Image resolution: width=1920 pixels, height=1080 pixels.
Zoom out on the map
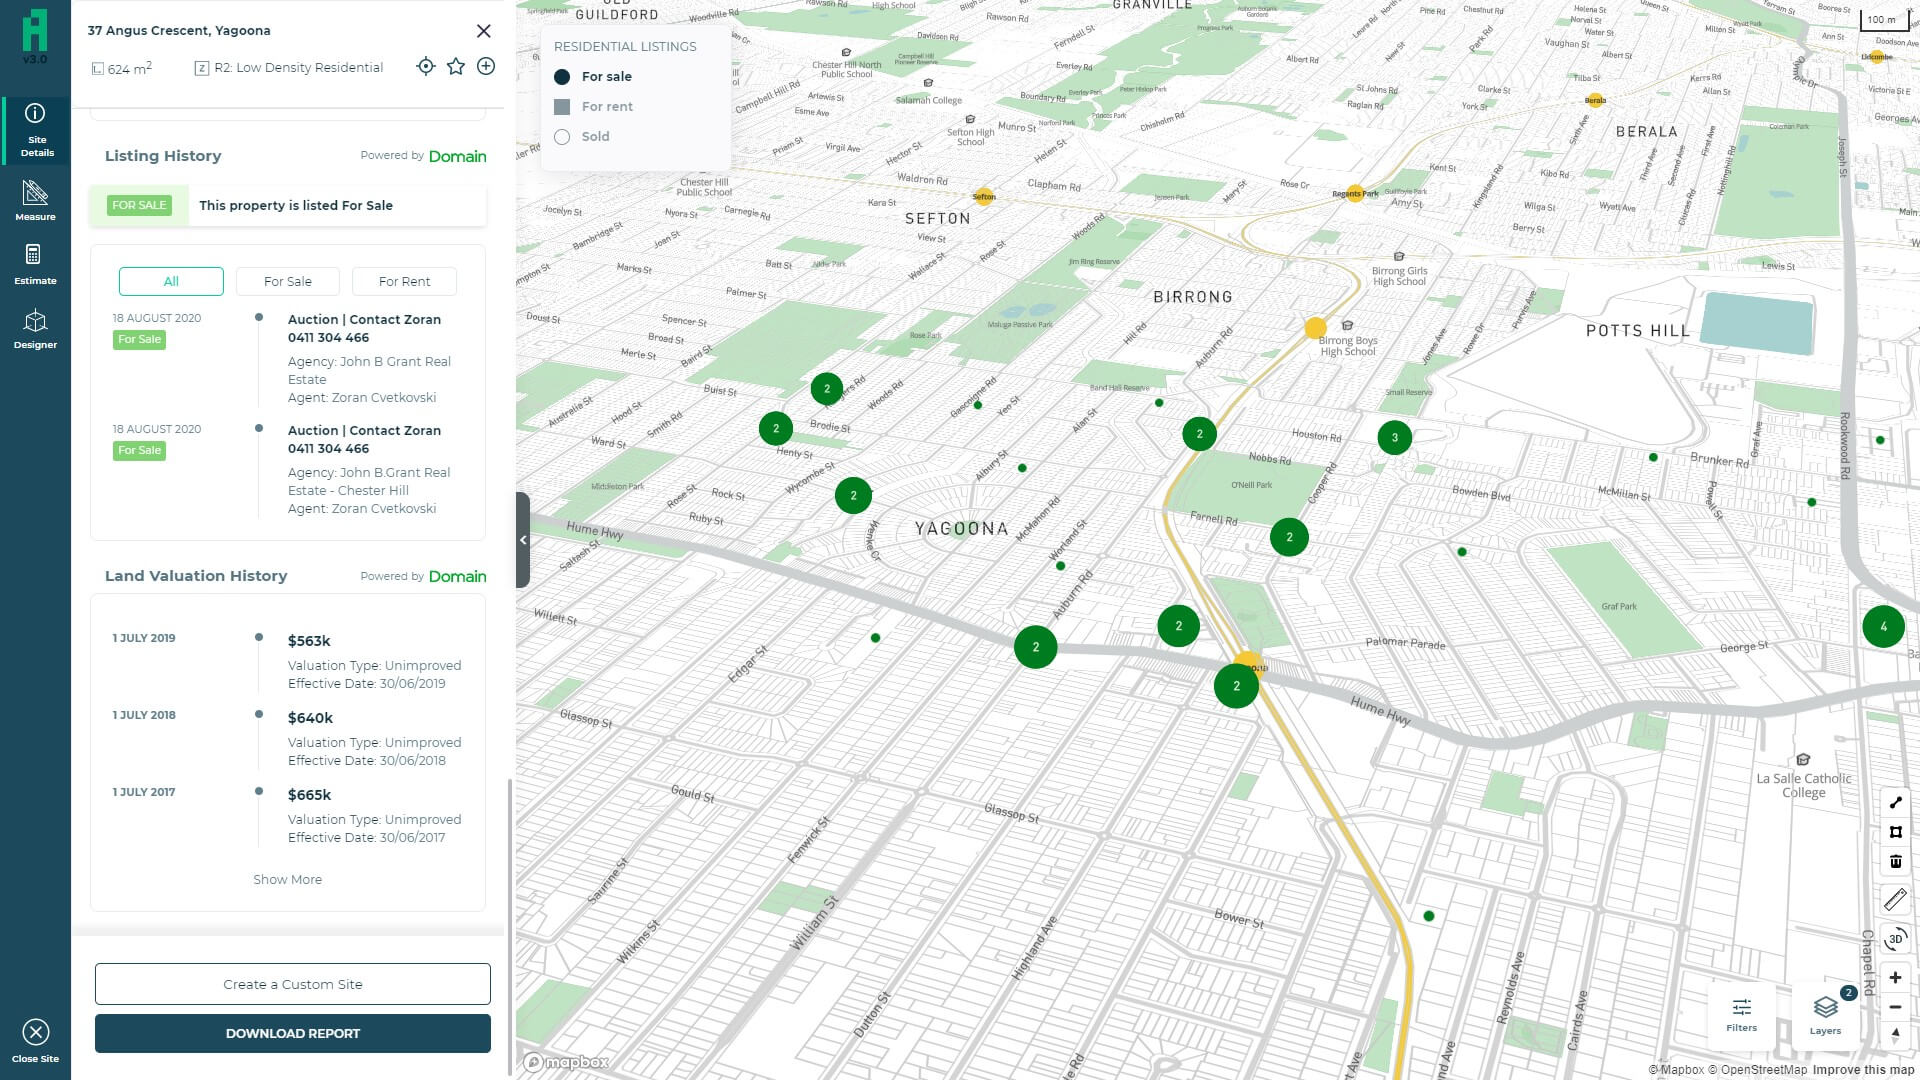(1895, 1007)
